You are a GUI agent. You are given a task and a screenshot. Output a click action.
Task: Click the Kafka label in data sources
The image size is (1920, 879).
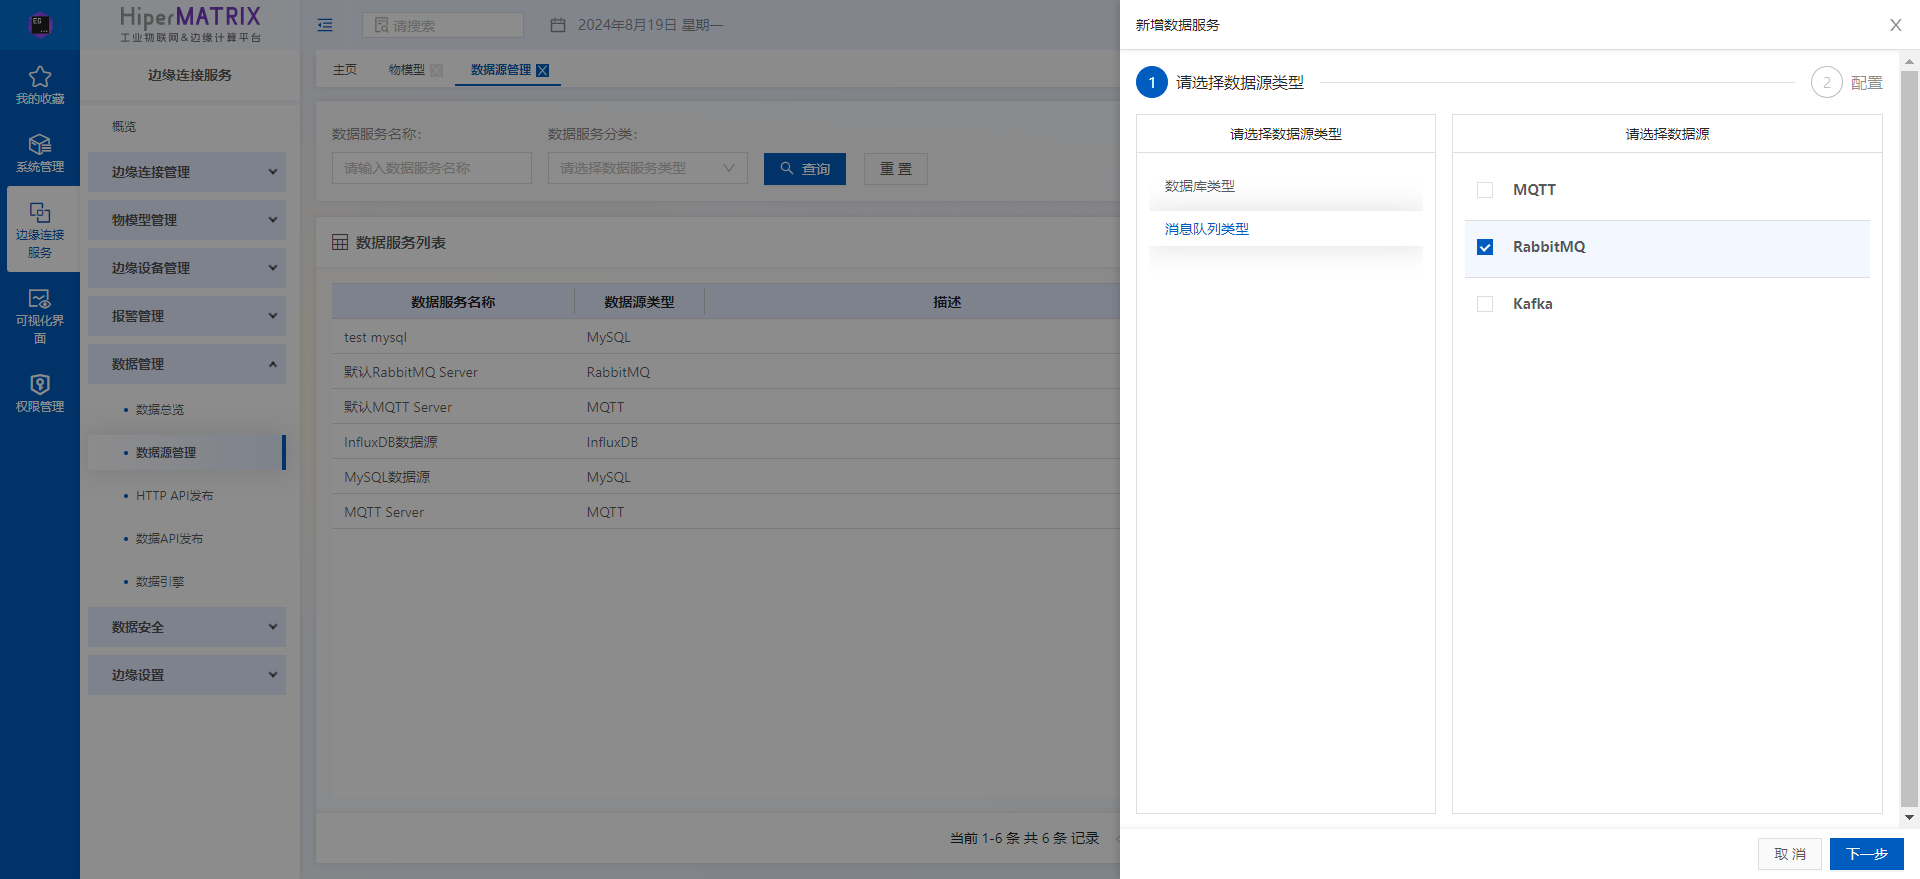(x=1532, y=304)
